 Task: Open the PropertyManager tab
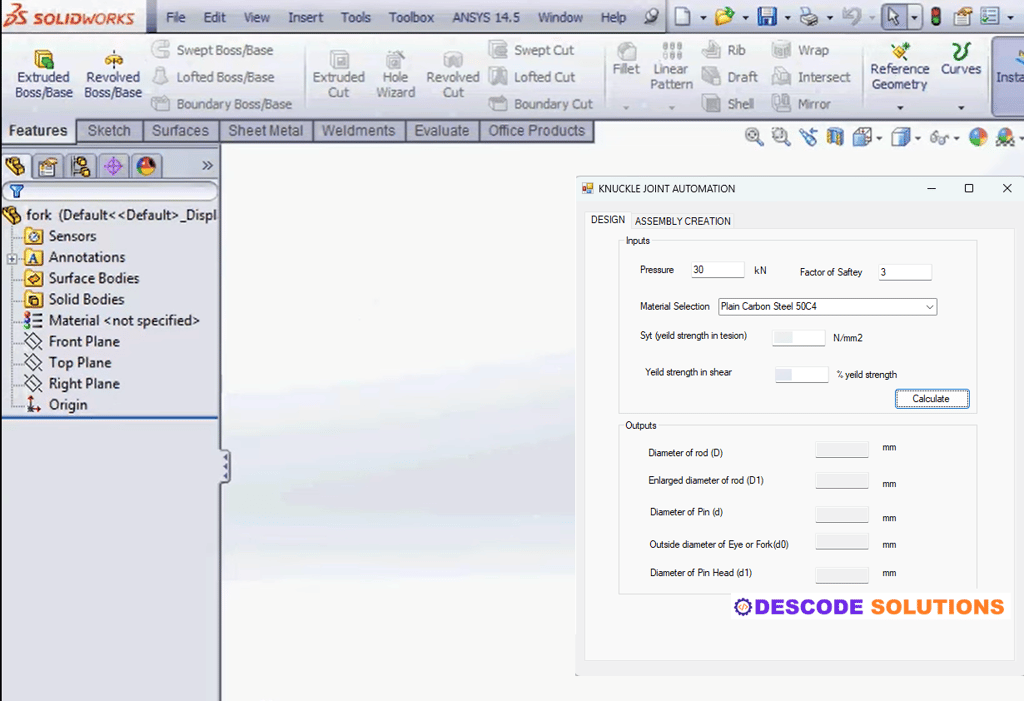(x=47, y=166)
